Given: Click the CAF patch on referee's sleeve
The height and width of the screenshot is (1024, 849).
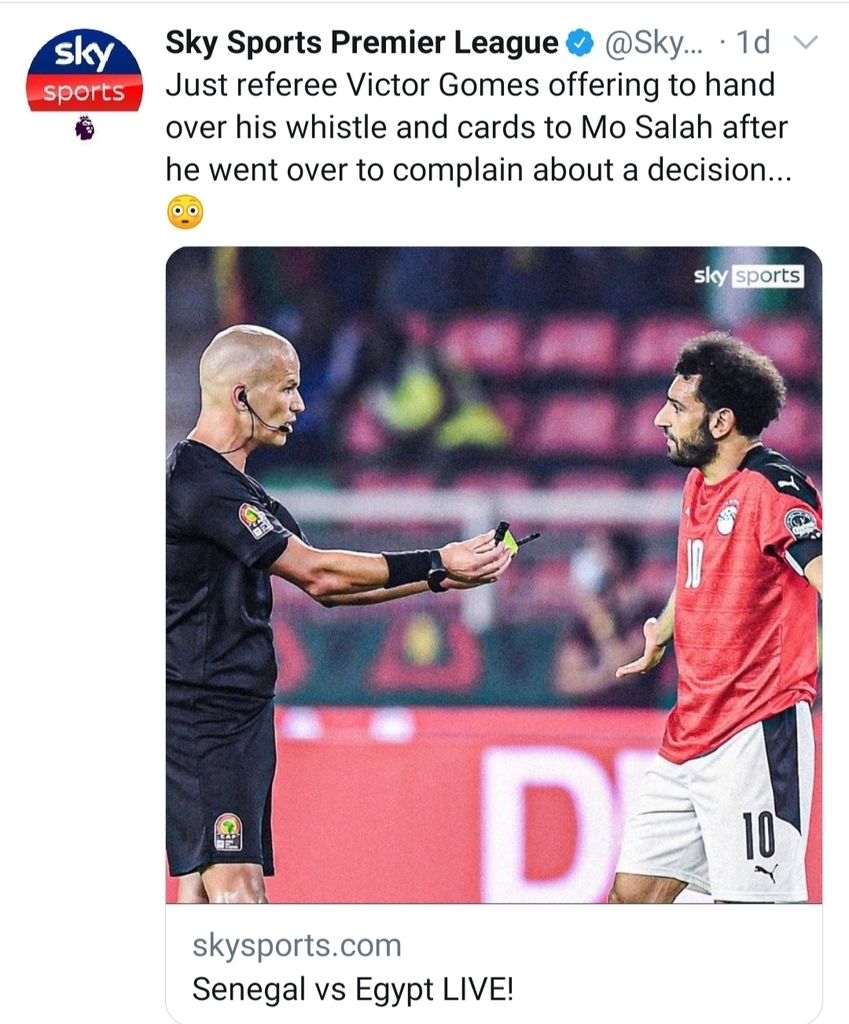Looking at the screenshot, I should (x=255, y=520).
